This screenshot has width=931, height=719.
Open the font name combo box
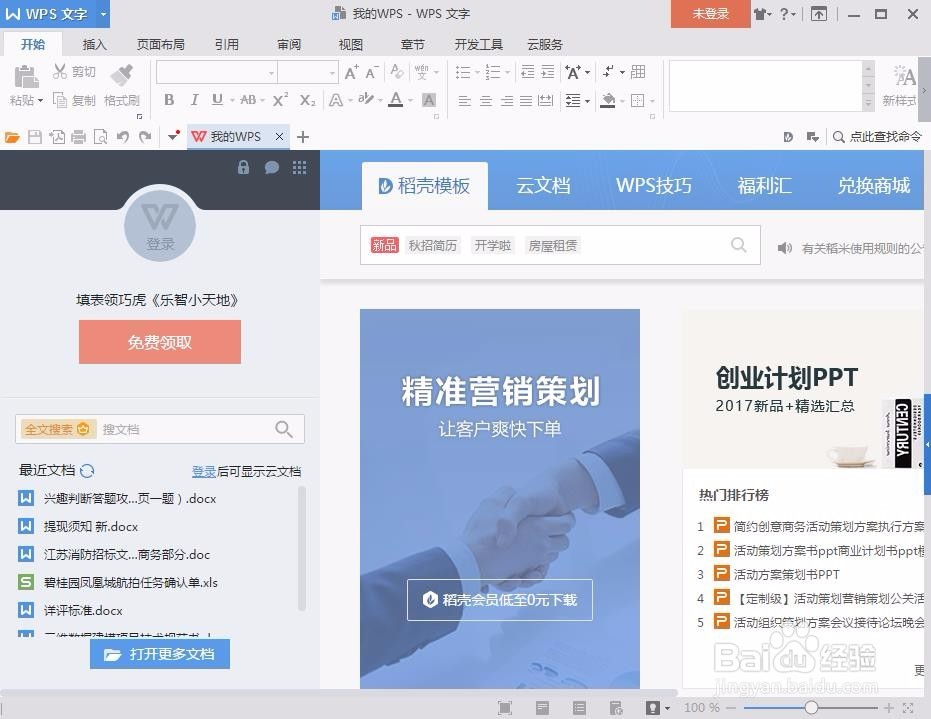pyautogui.click(x=217, y=72)
